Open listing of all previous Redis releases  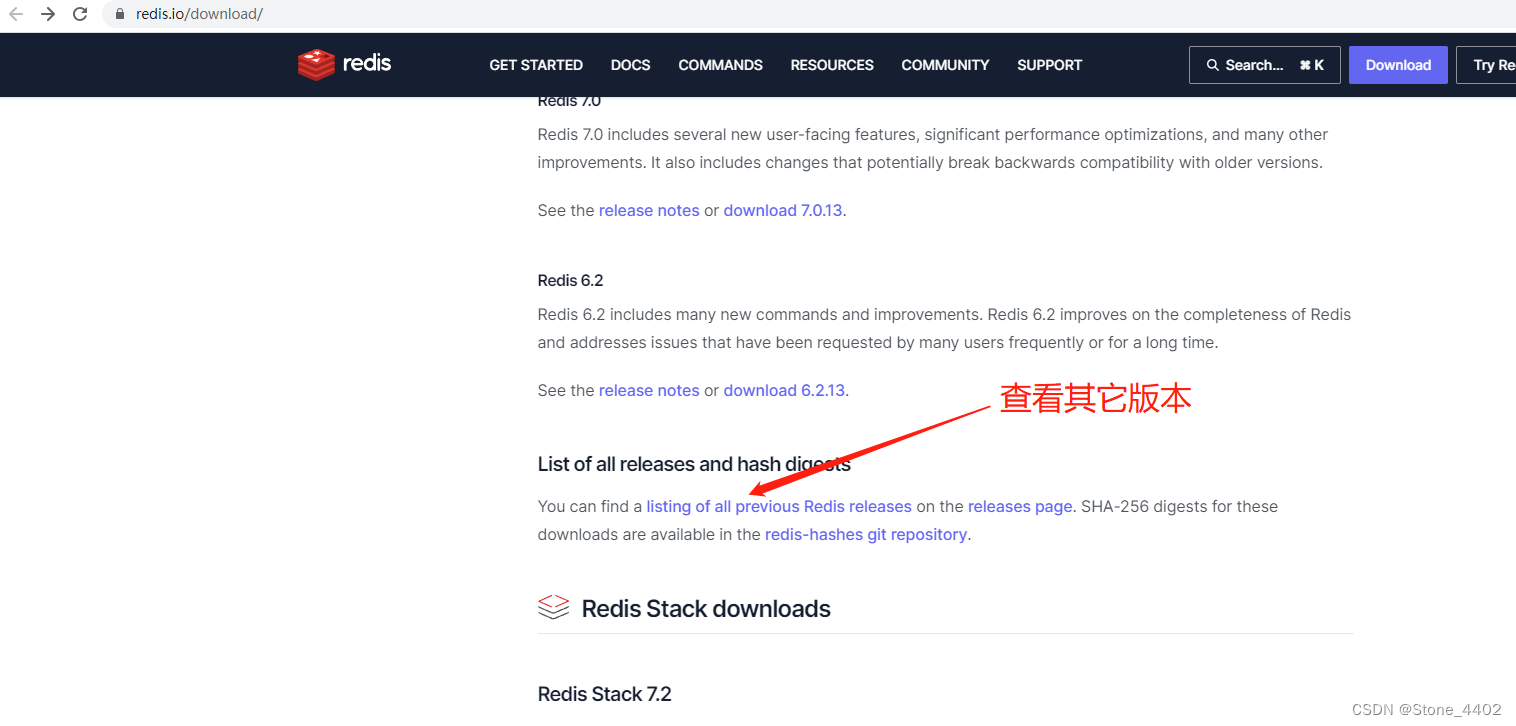click(x=779, y=506)
